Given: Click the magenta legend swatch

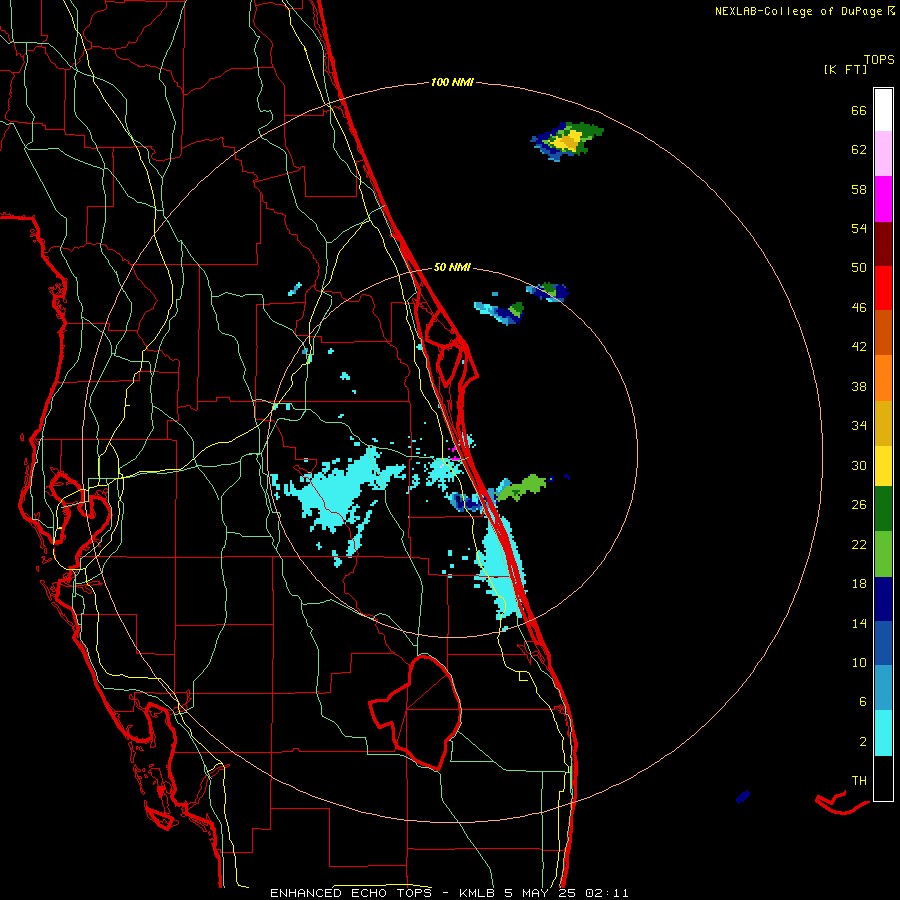Looking at the screenshot, I should pyautogui.click(x=883, y=199).
